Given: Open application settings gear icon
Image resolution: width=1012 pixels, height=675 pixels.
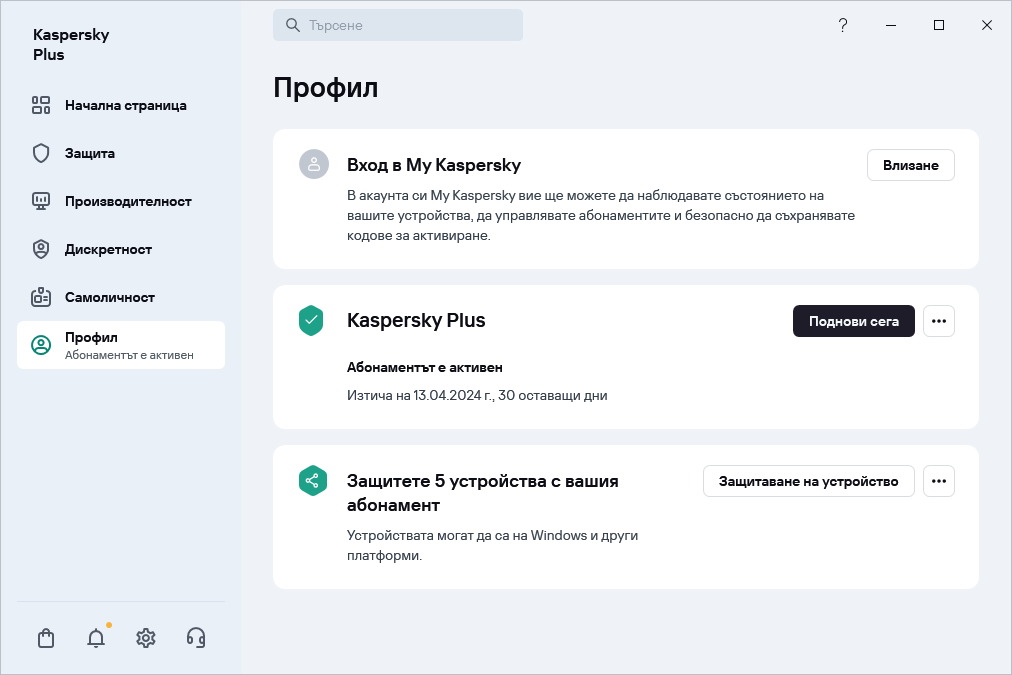Looking at the screenshot, I should [x=145, y=637].
